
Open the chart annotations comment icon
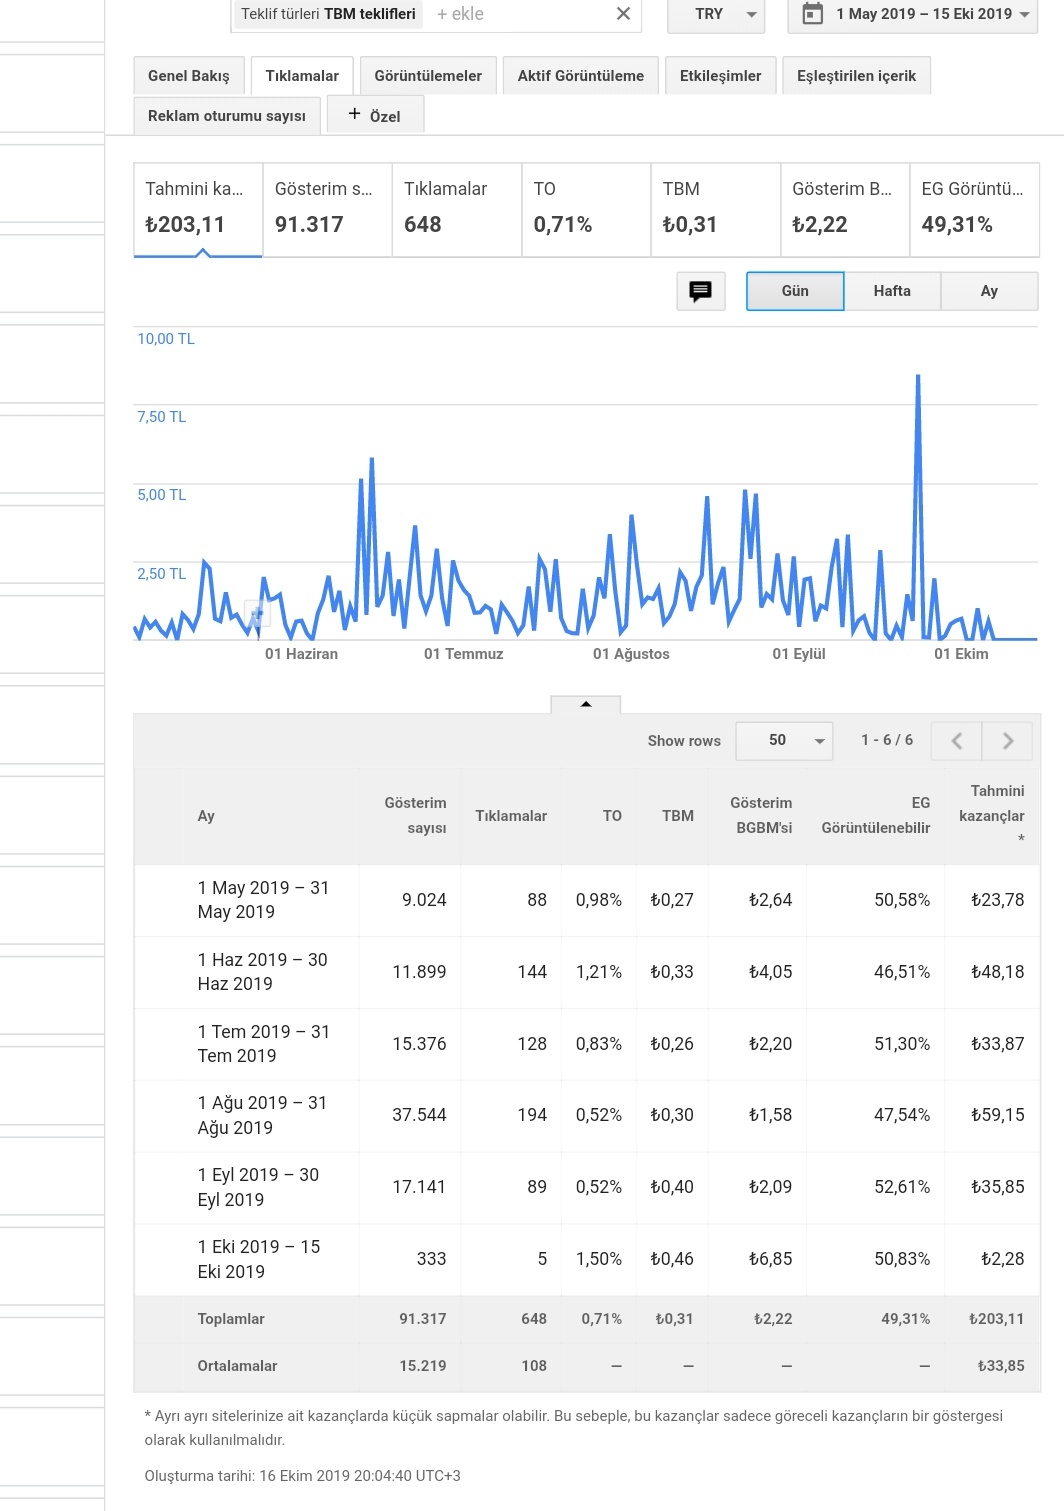(700, 291)
